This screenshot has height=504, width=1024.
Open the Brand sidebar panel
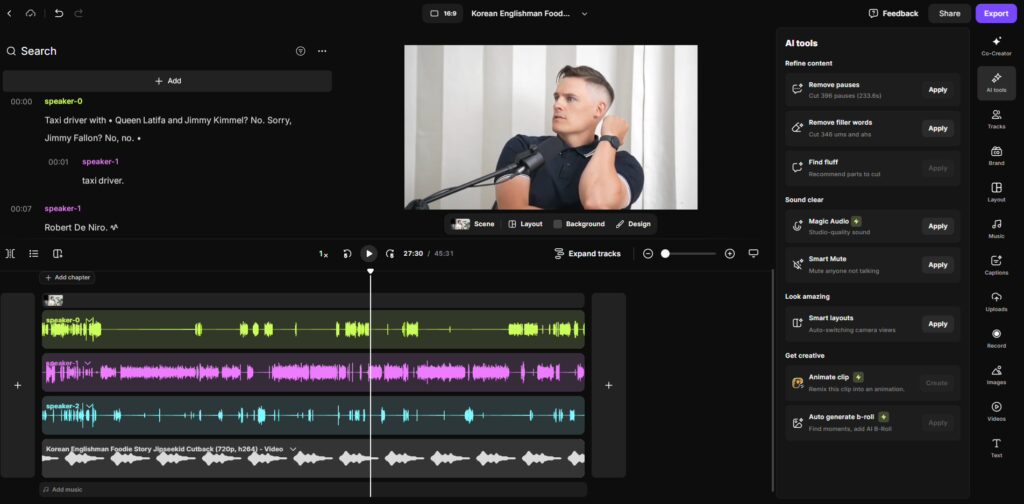point(996,155)
